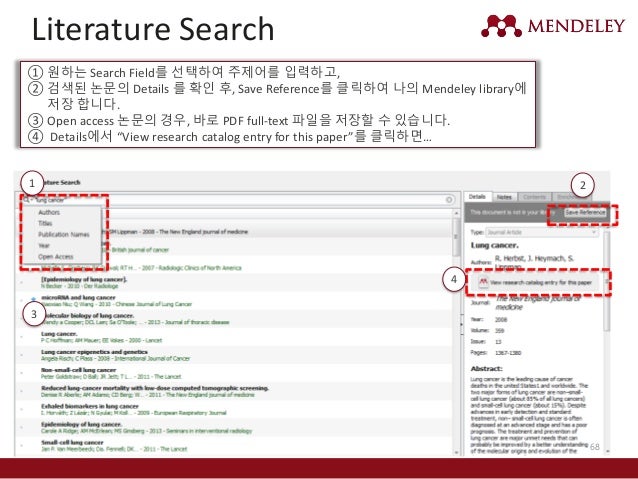
Task: Select the Molecular biology of lung cancer result
Action: tap(236, 319)
